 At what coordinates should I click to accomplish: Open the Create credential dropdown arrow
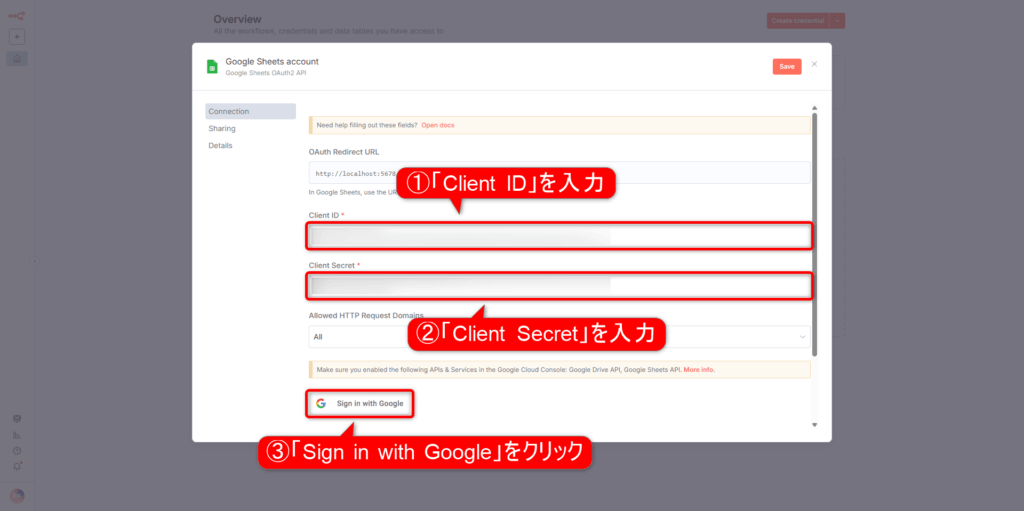point(838,20)
